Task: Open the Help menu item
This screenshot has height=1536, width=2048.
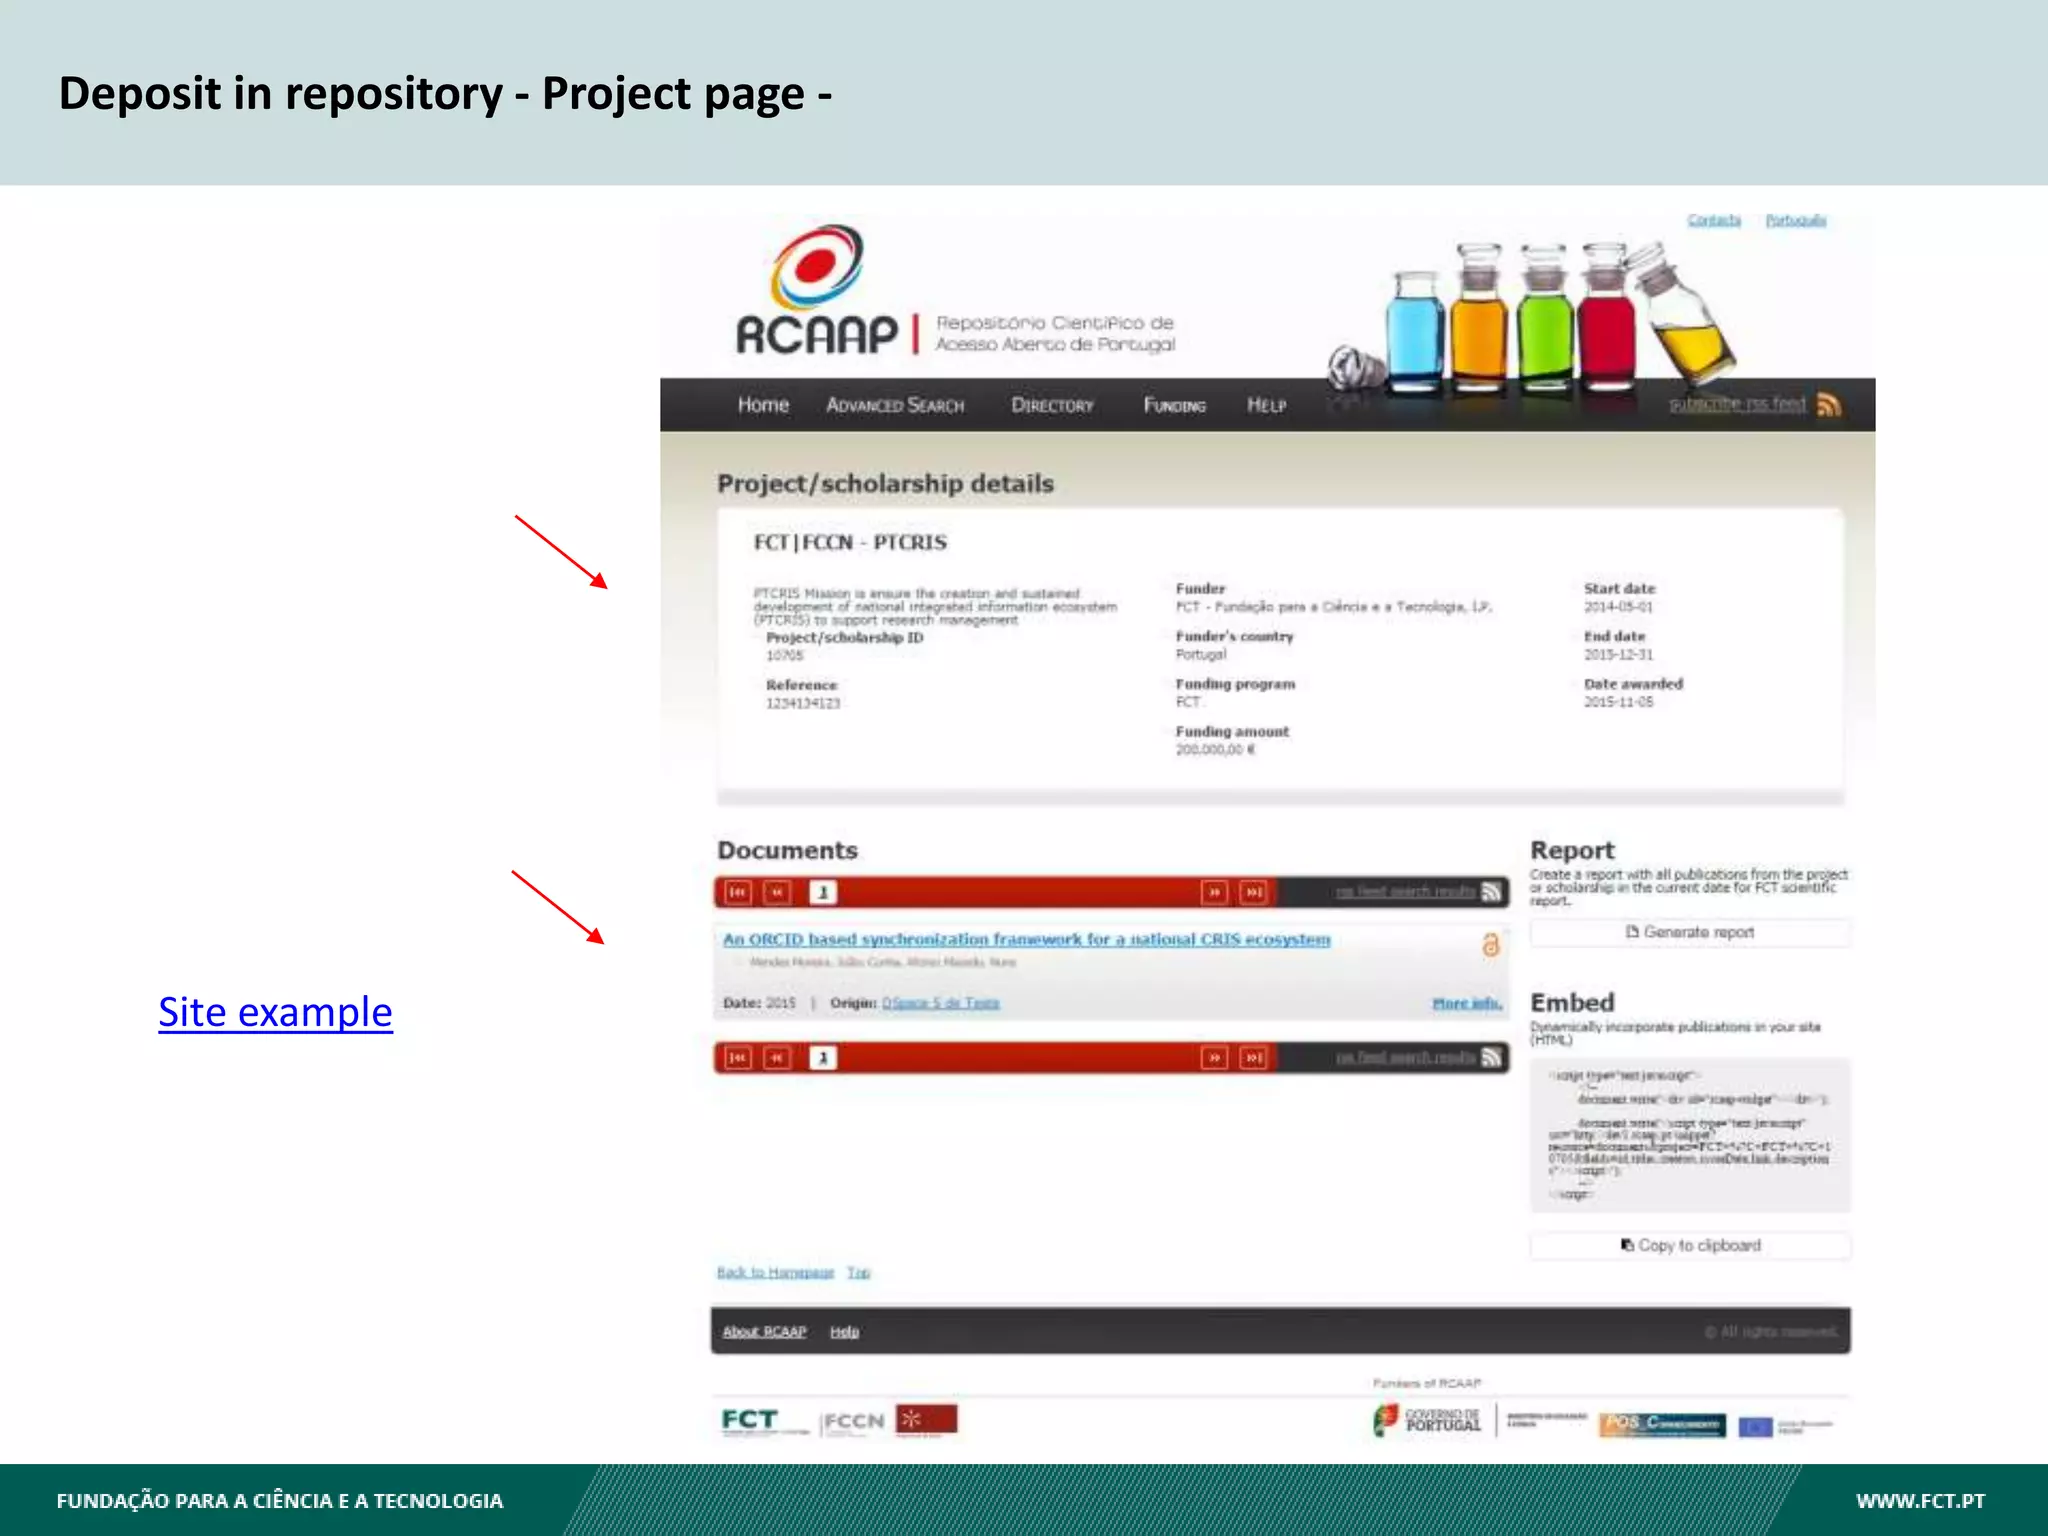Action: pos(1266,405)
